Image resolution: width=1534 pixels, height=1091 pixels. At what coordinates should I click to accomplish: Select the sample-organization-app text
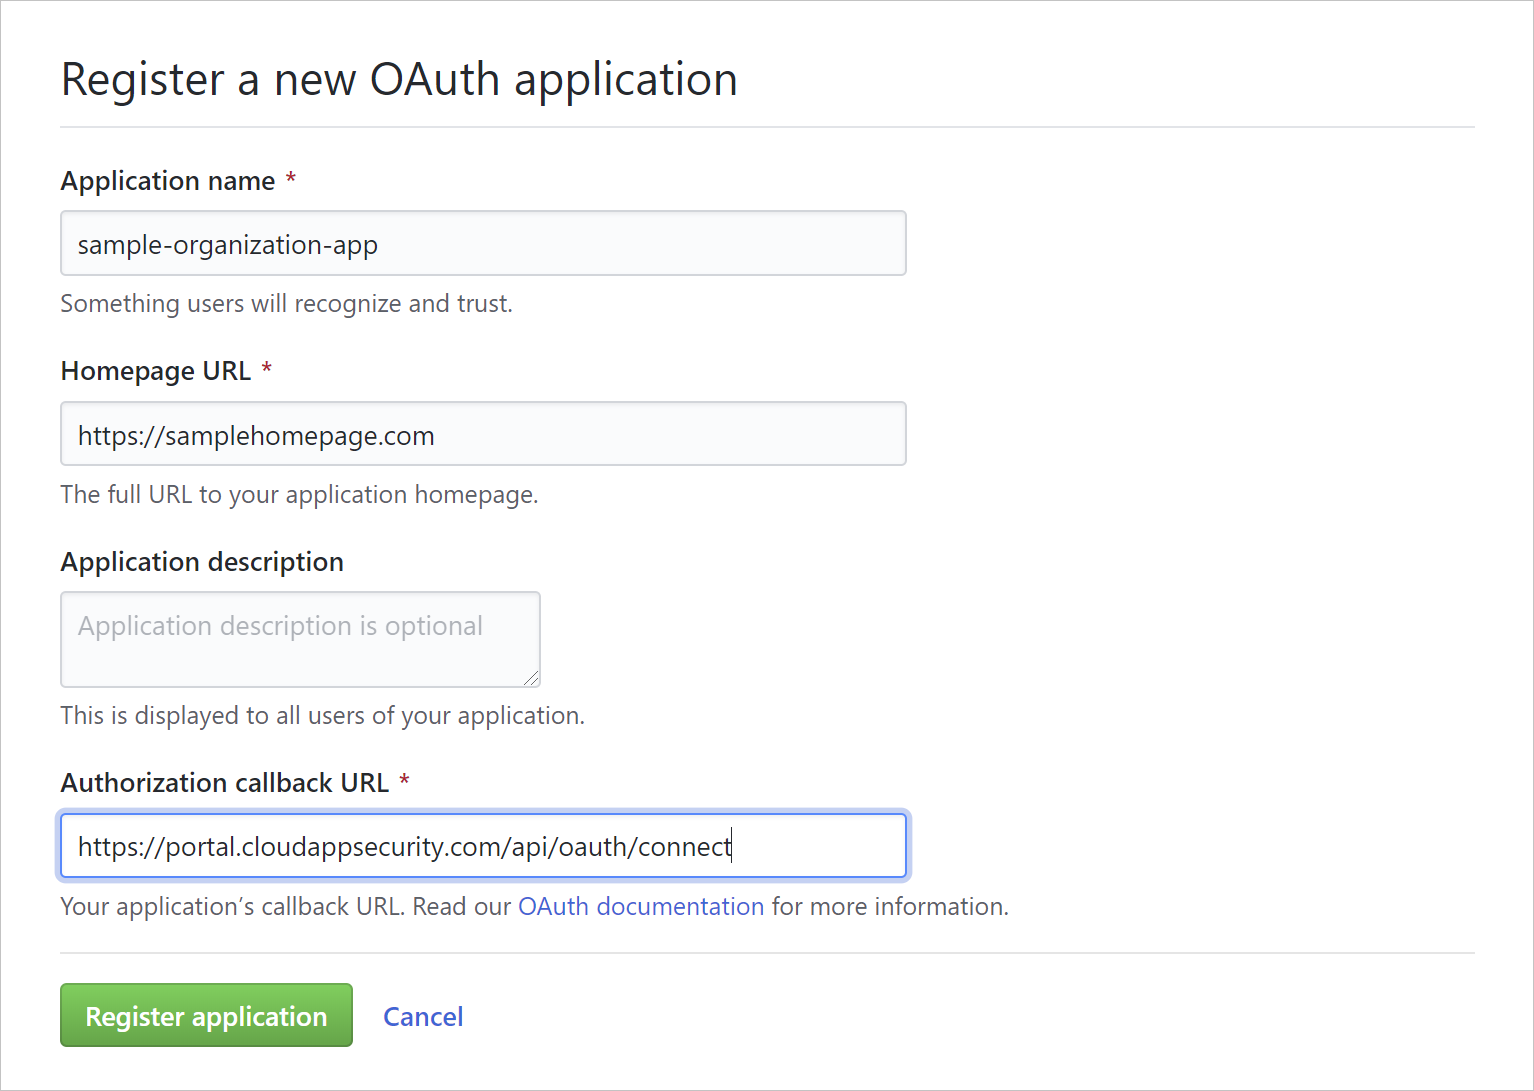227,243
